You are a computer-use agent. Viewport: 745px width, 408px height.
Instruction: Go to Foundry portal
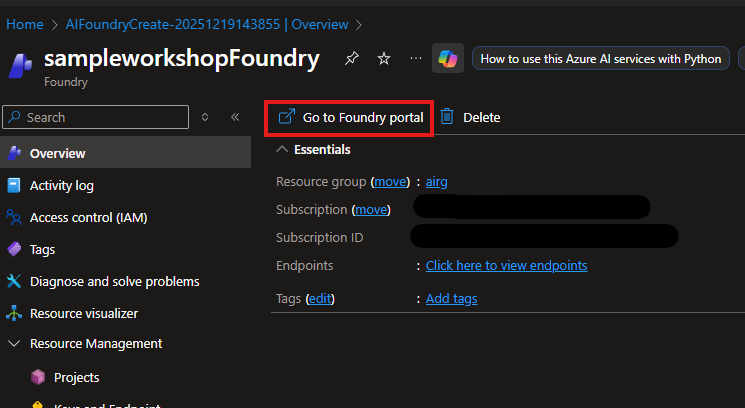click(350, 117)
